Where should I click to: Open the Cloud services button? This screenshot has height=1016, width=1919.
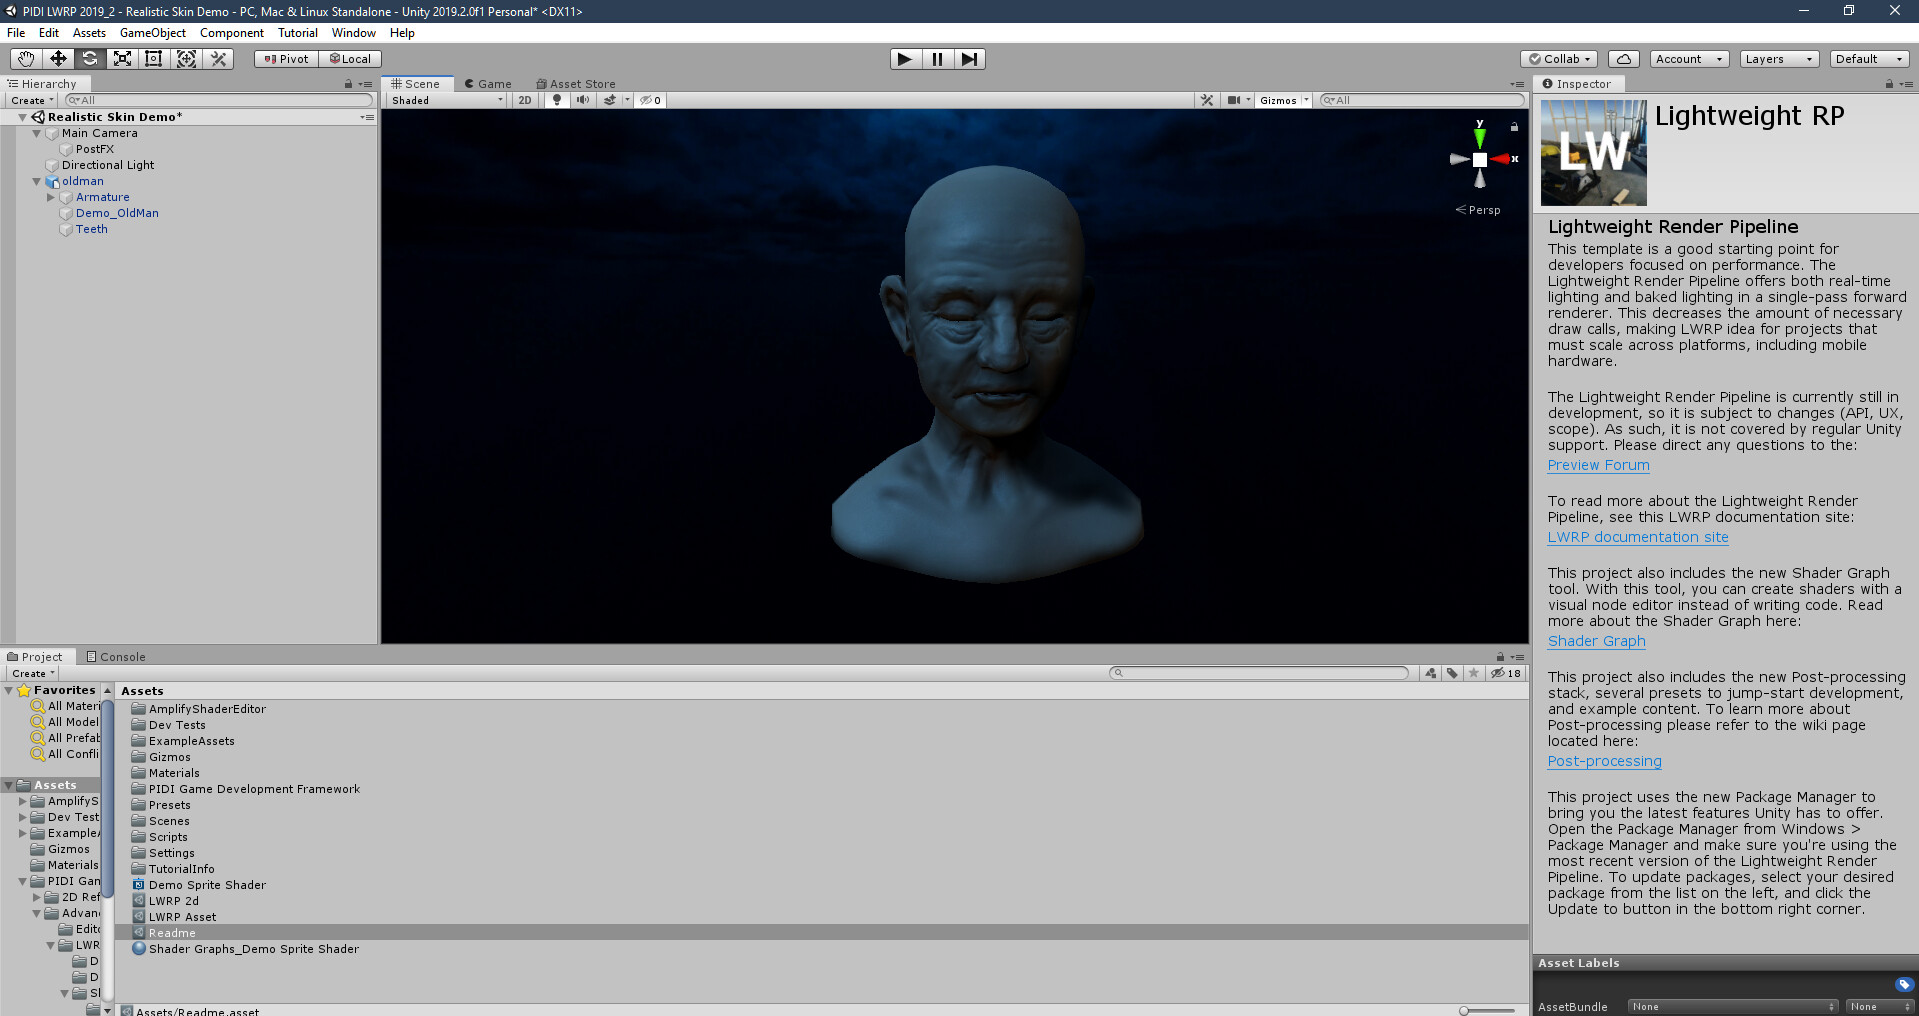1624,59
